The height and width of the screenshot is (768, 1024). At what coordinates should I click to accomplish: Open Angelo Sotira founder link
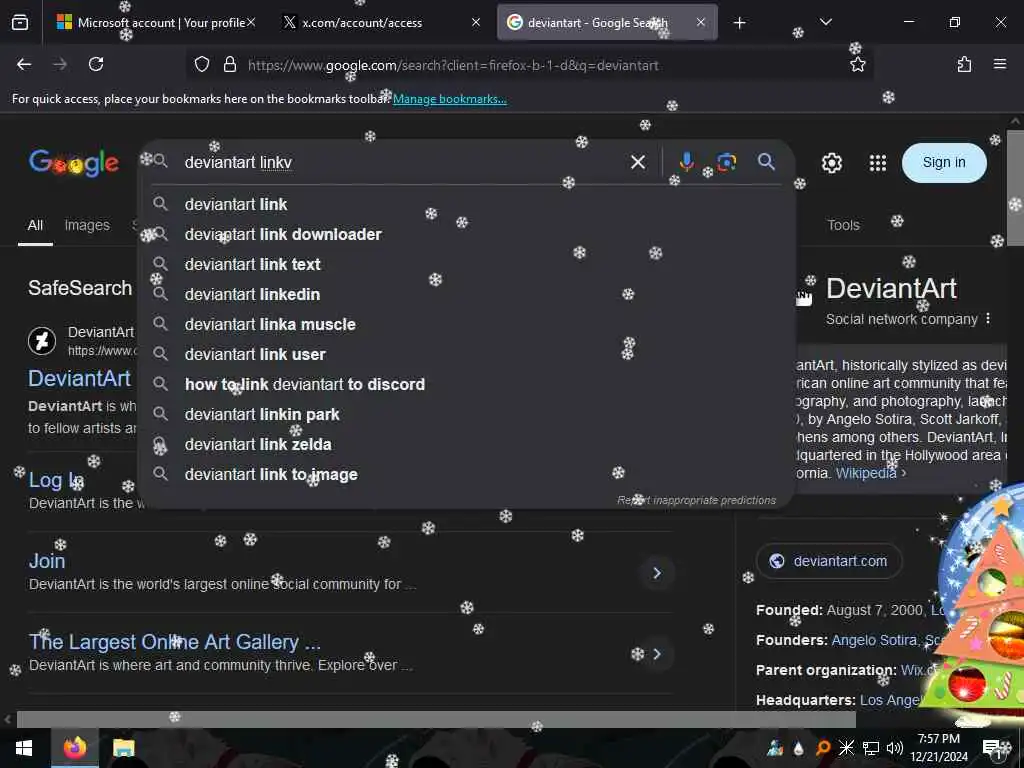tap(874, 640)
